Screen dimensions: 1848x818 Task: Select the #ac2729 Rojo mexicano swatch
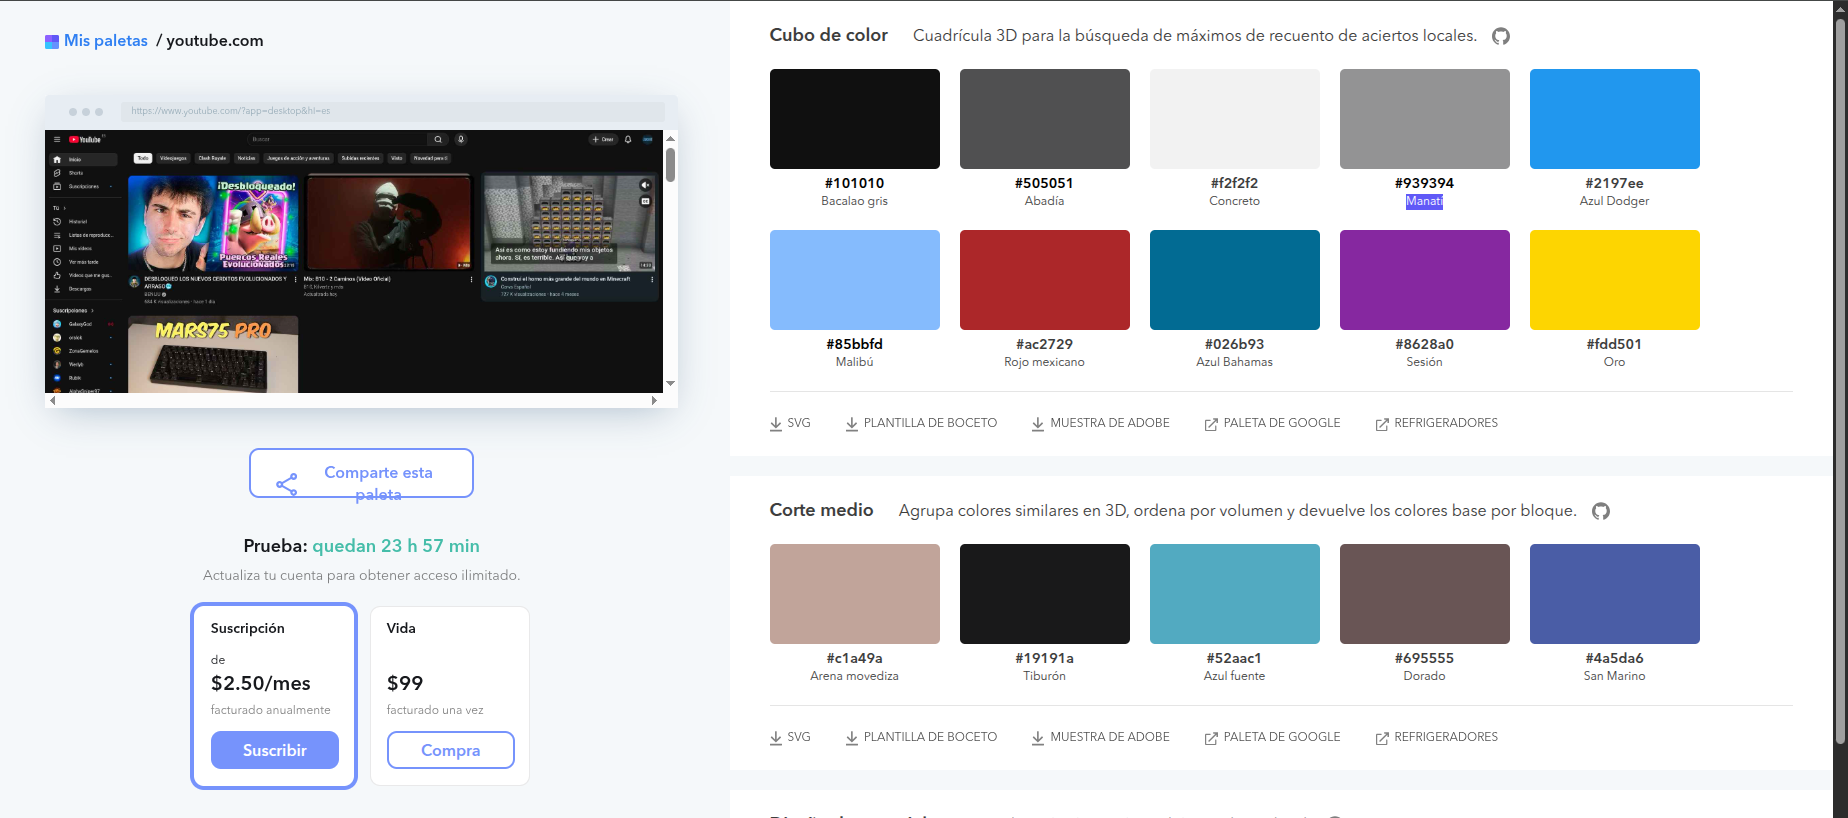1045,280
